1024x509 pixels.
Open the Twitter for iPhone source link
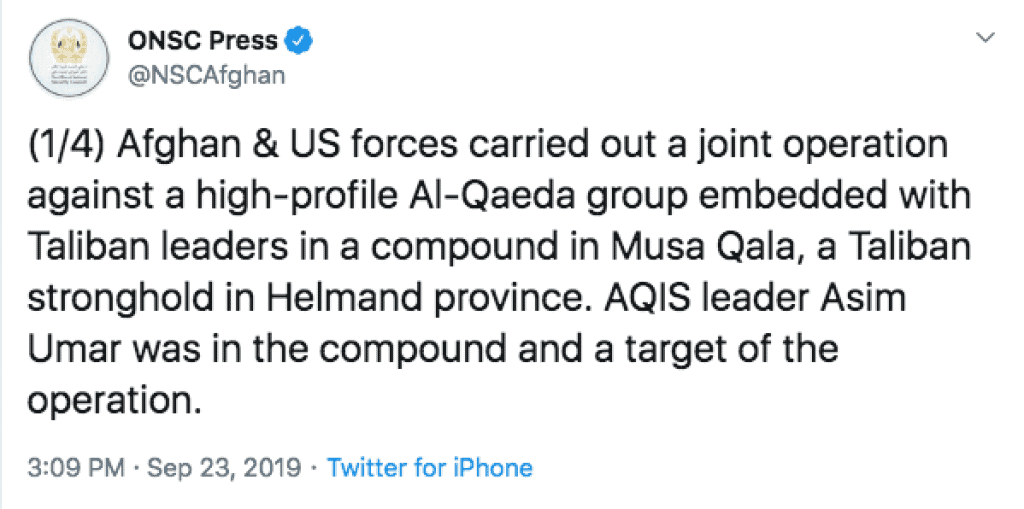tap(430, 467)
